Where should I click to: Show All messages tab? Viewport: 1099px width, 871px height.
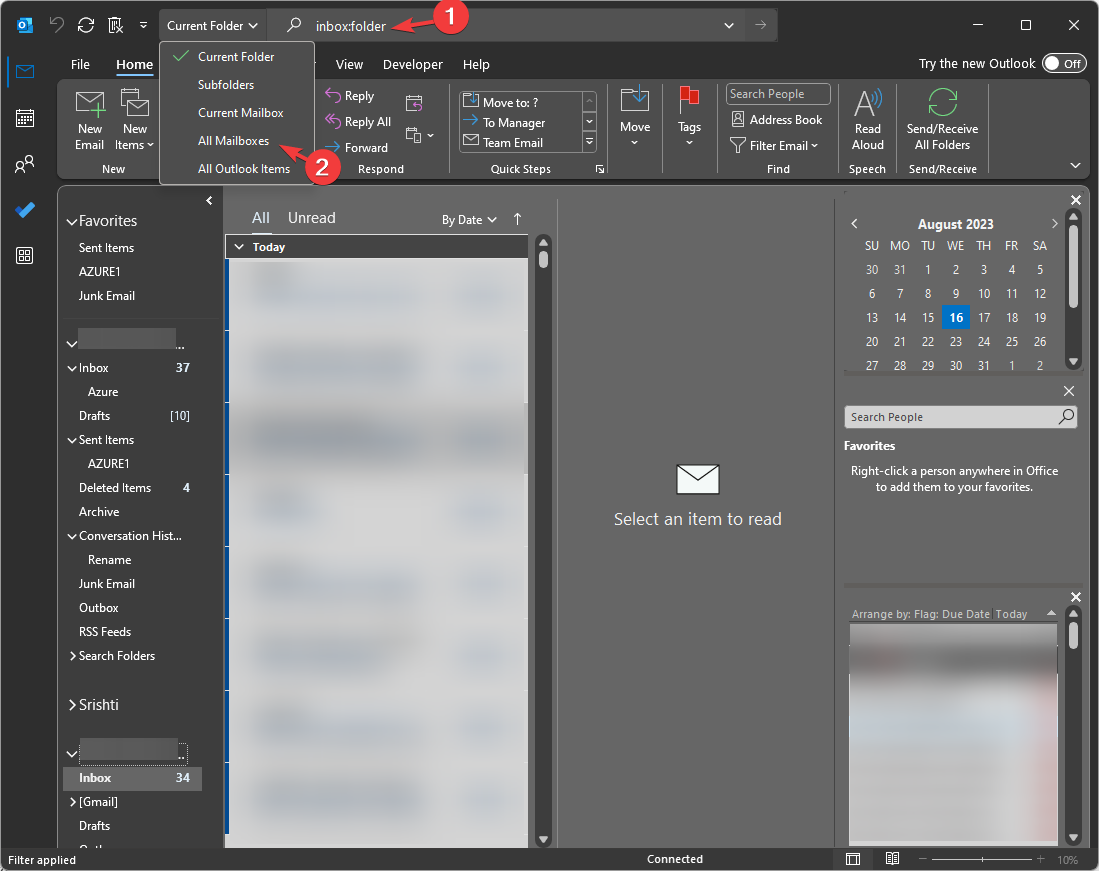click(261, 218)
